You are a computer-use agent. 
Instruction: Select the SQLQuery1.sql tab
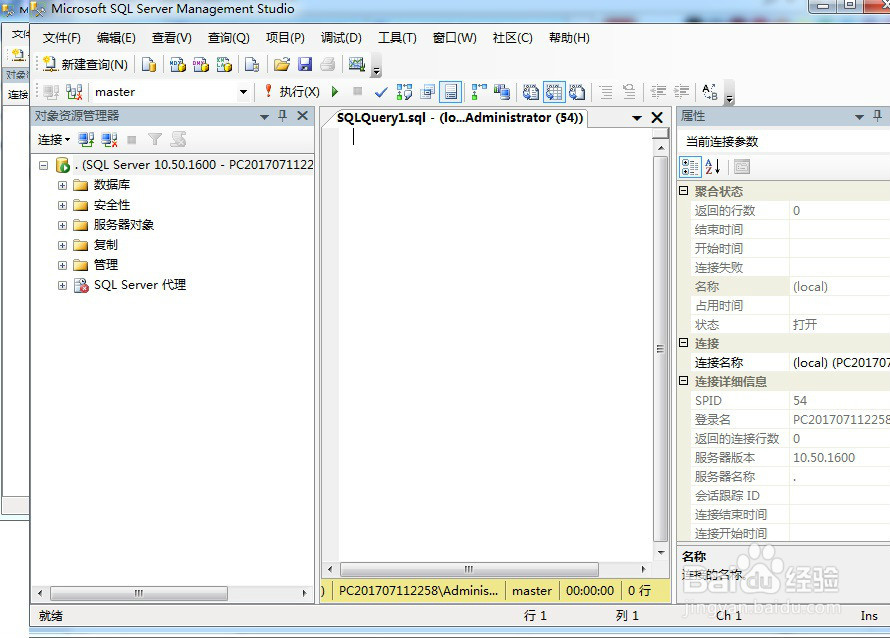point(460,117)
